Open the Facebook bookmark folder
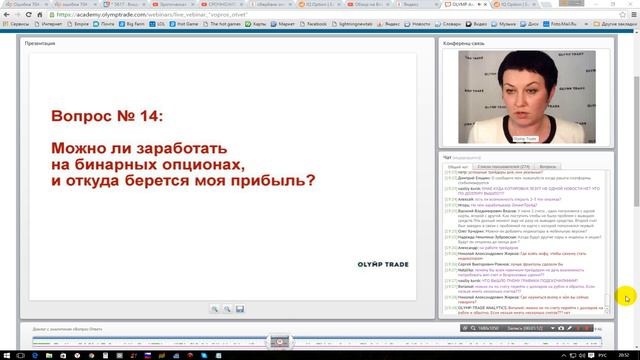 point(313,24)
